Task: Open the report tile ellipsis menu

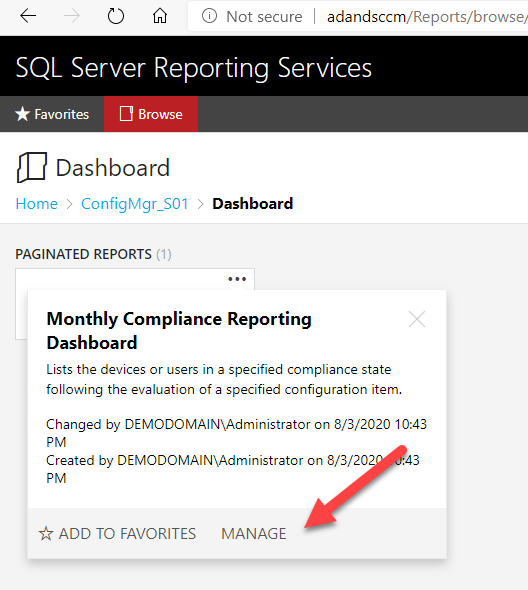Action: pyautogui.click(x=237, y=279)
